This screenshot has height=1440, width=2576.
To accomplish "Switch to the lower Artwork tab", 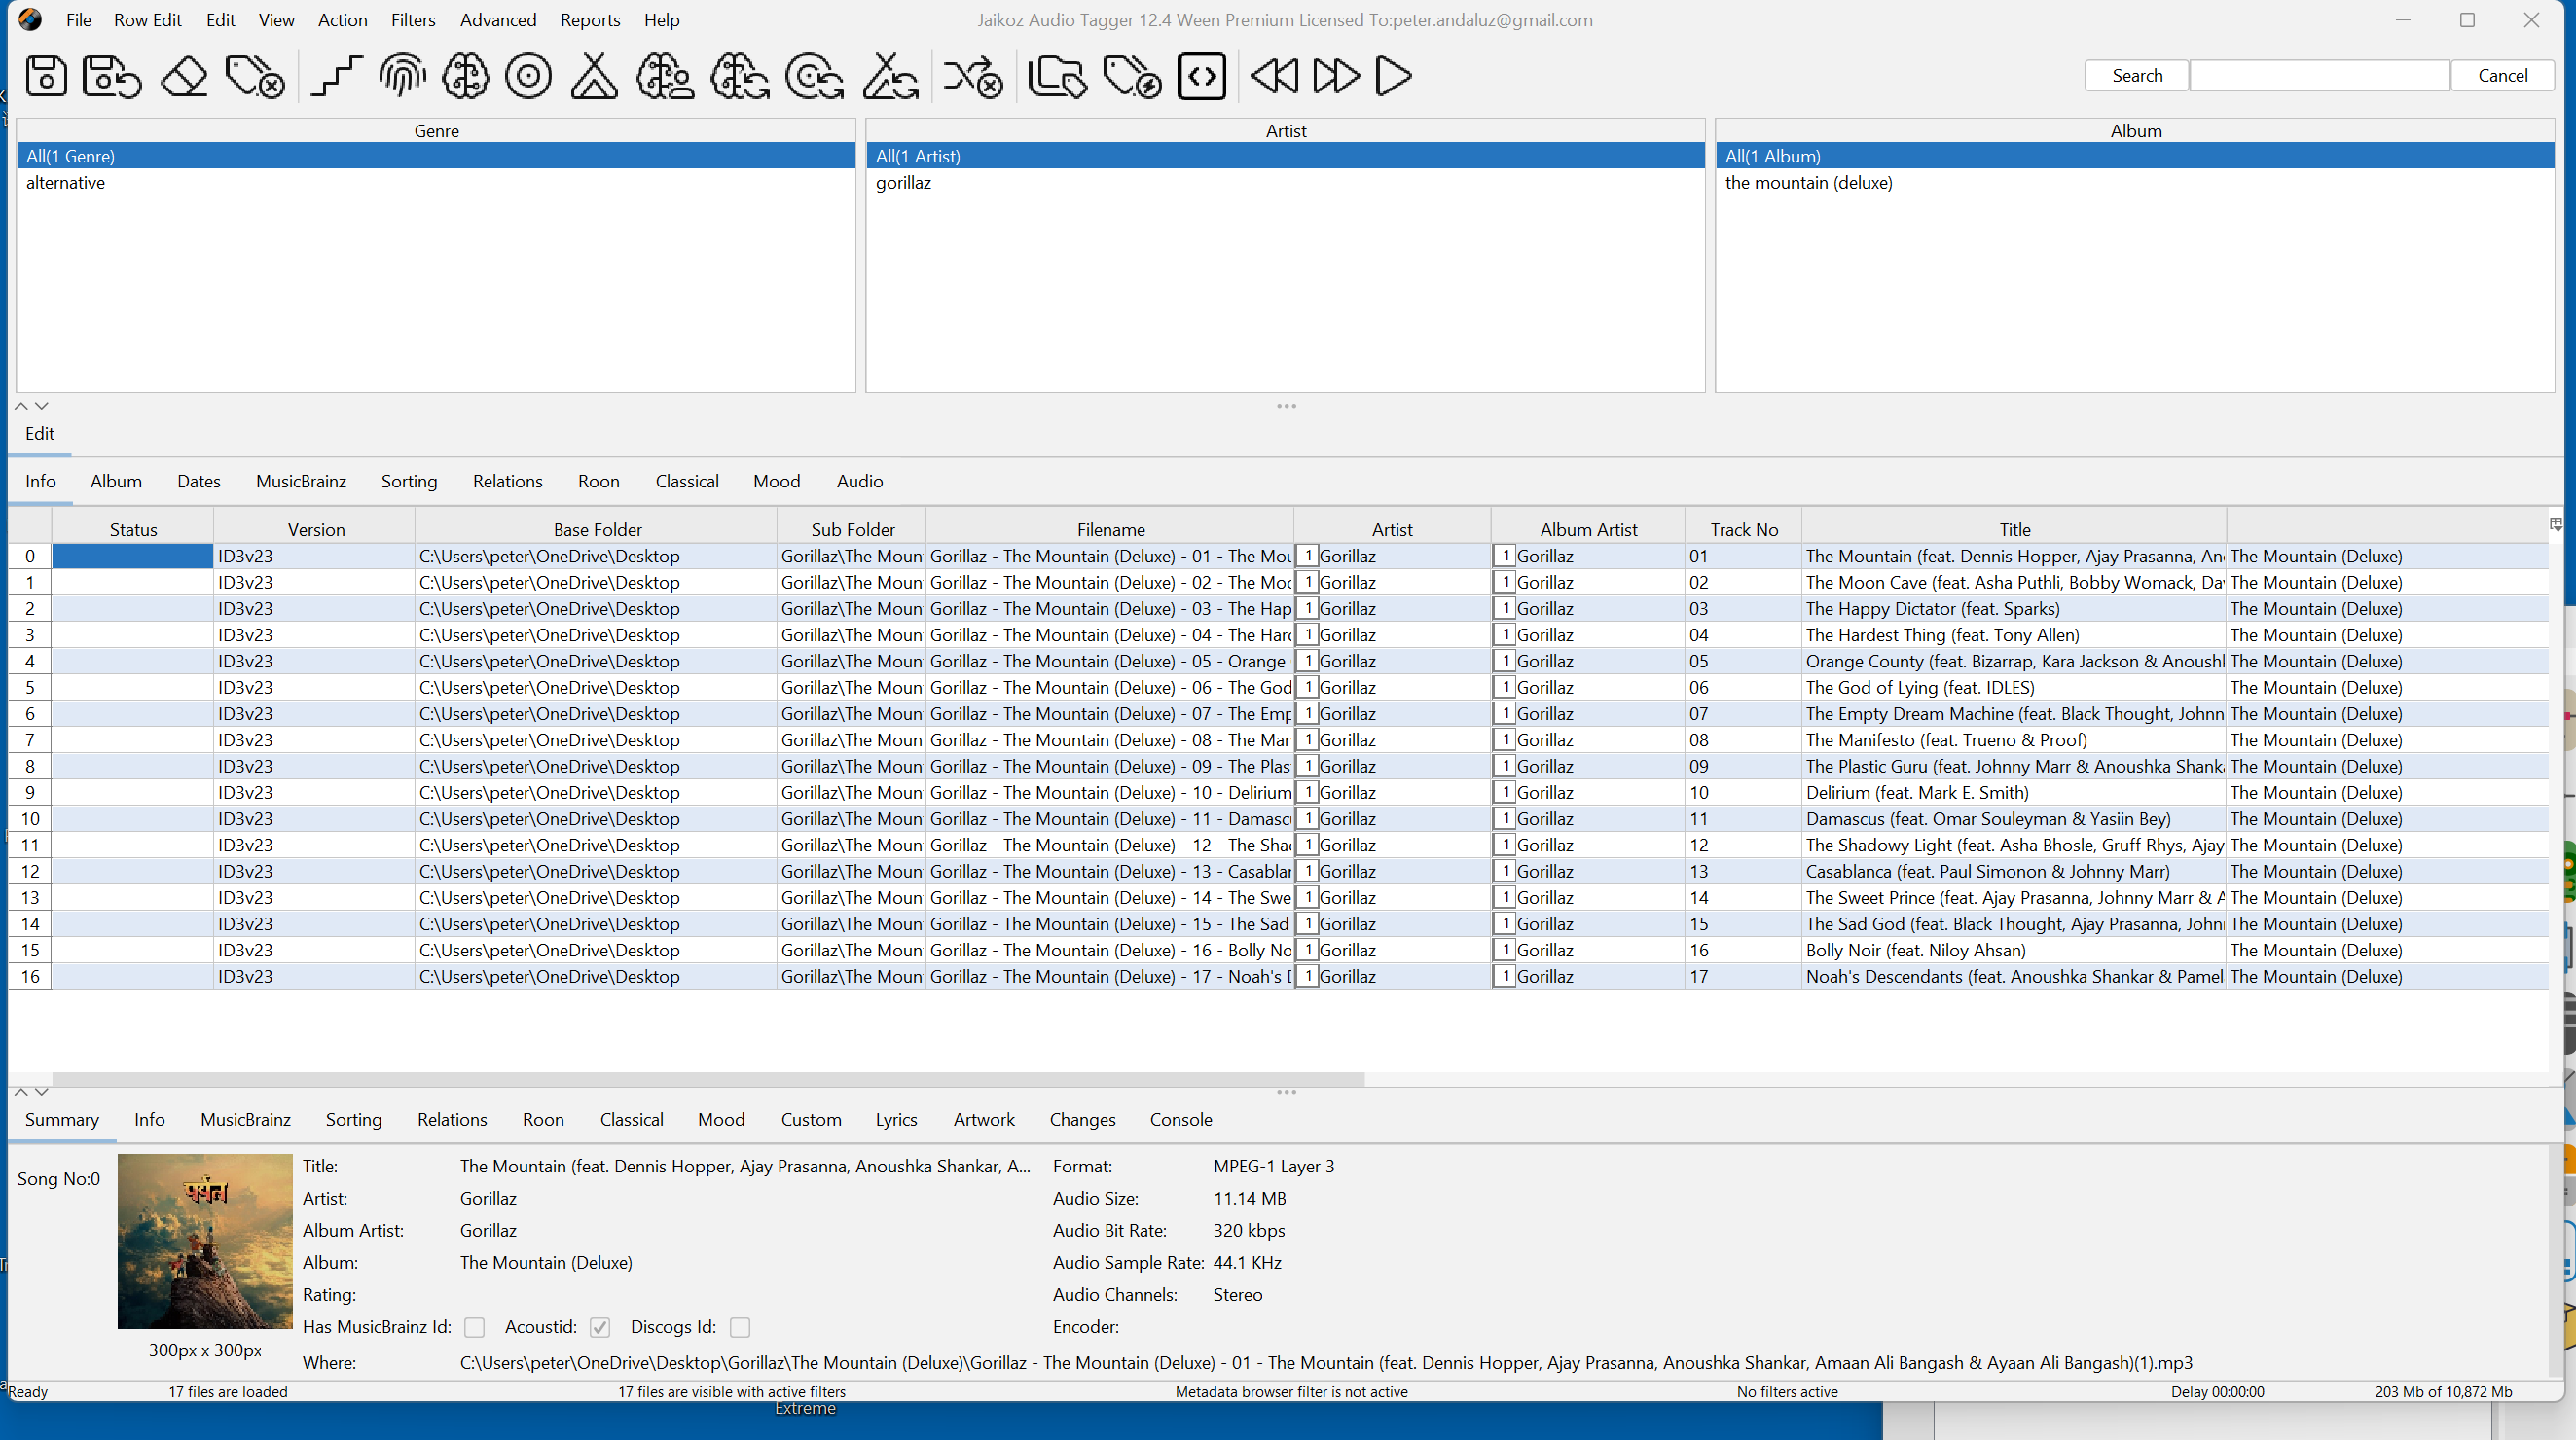I will coord(983,1119).
